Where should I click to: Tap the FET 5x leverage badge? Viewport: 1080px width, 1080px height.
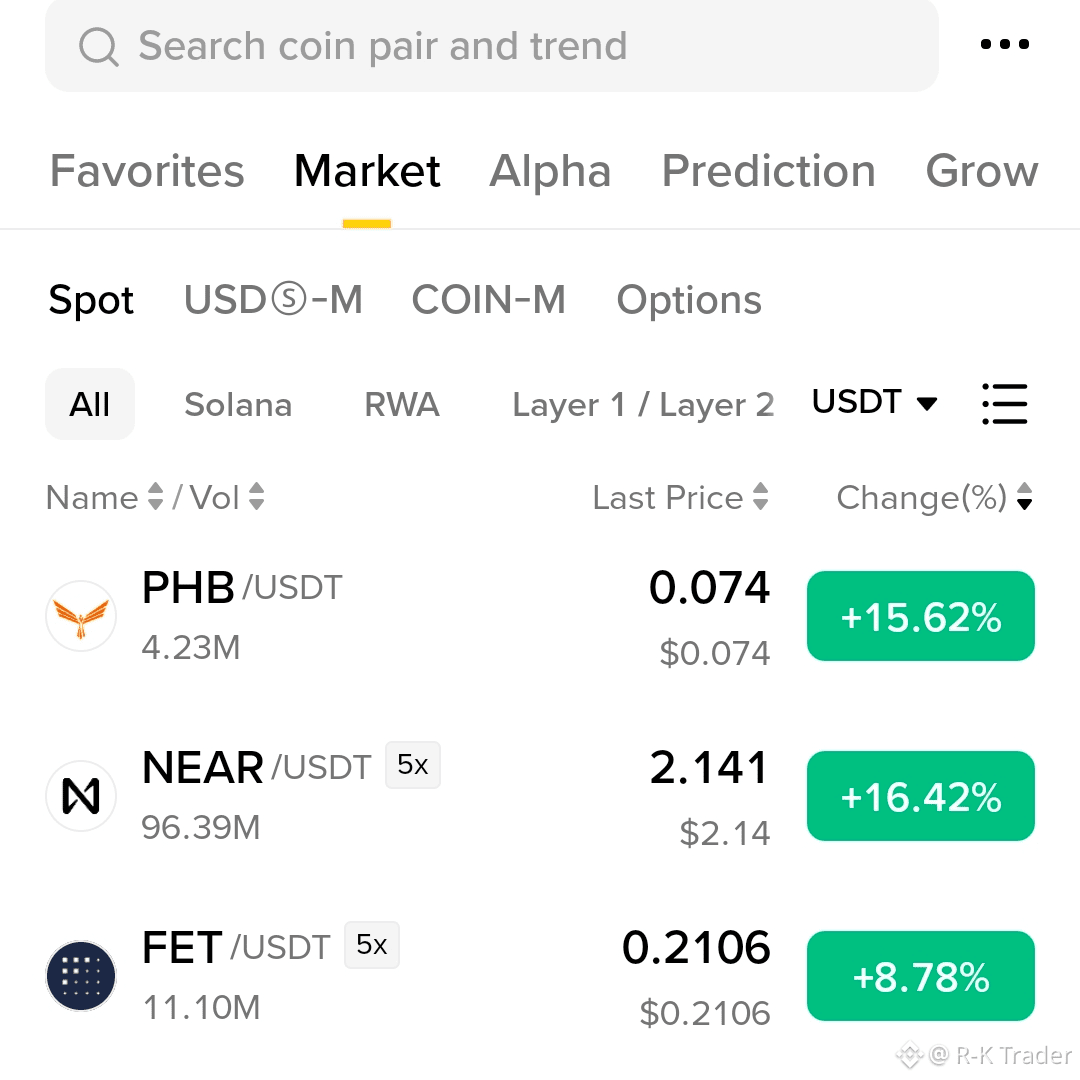(x=372, y=944)
